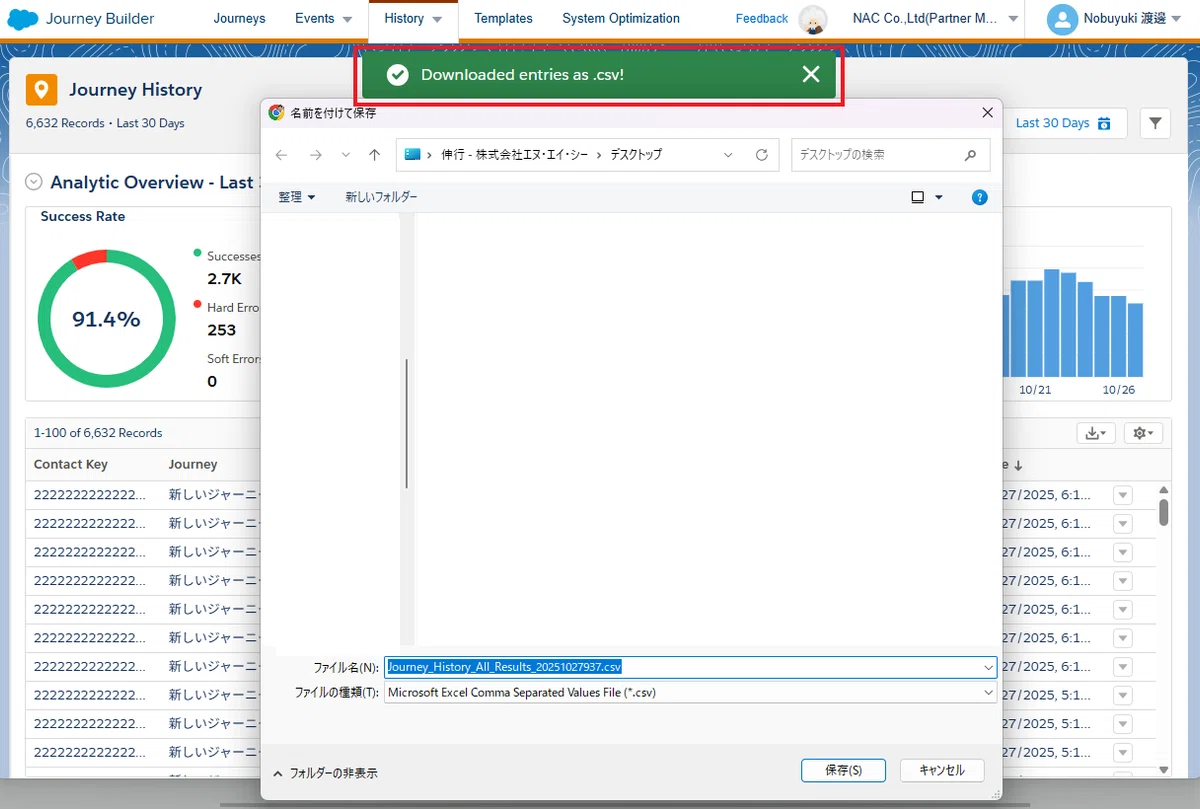Go forward in the save dialog

pos(316,155)
